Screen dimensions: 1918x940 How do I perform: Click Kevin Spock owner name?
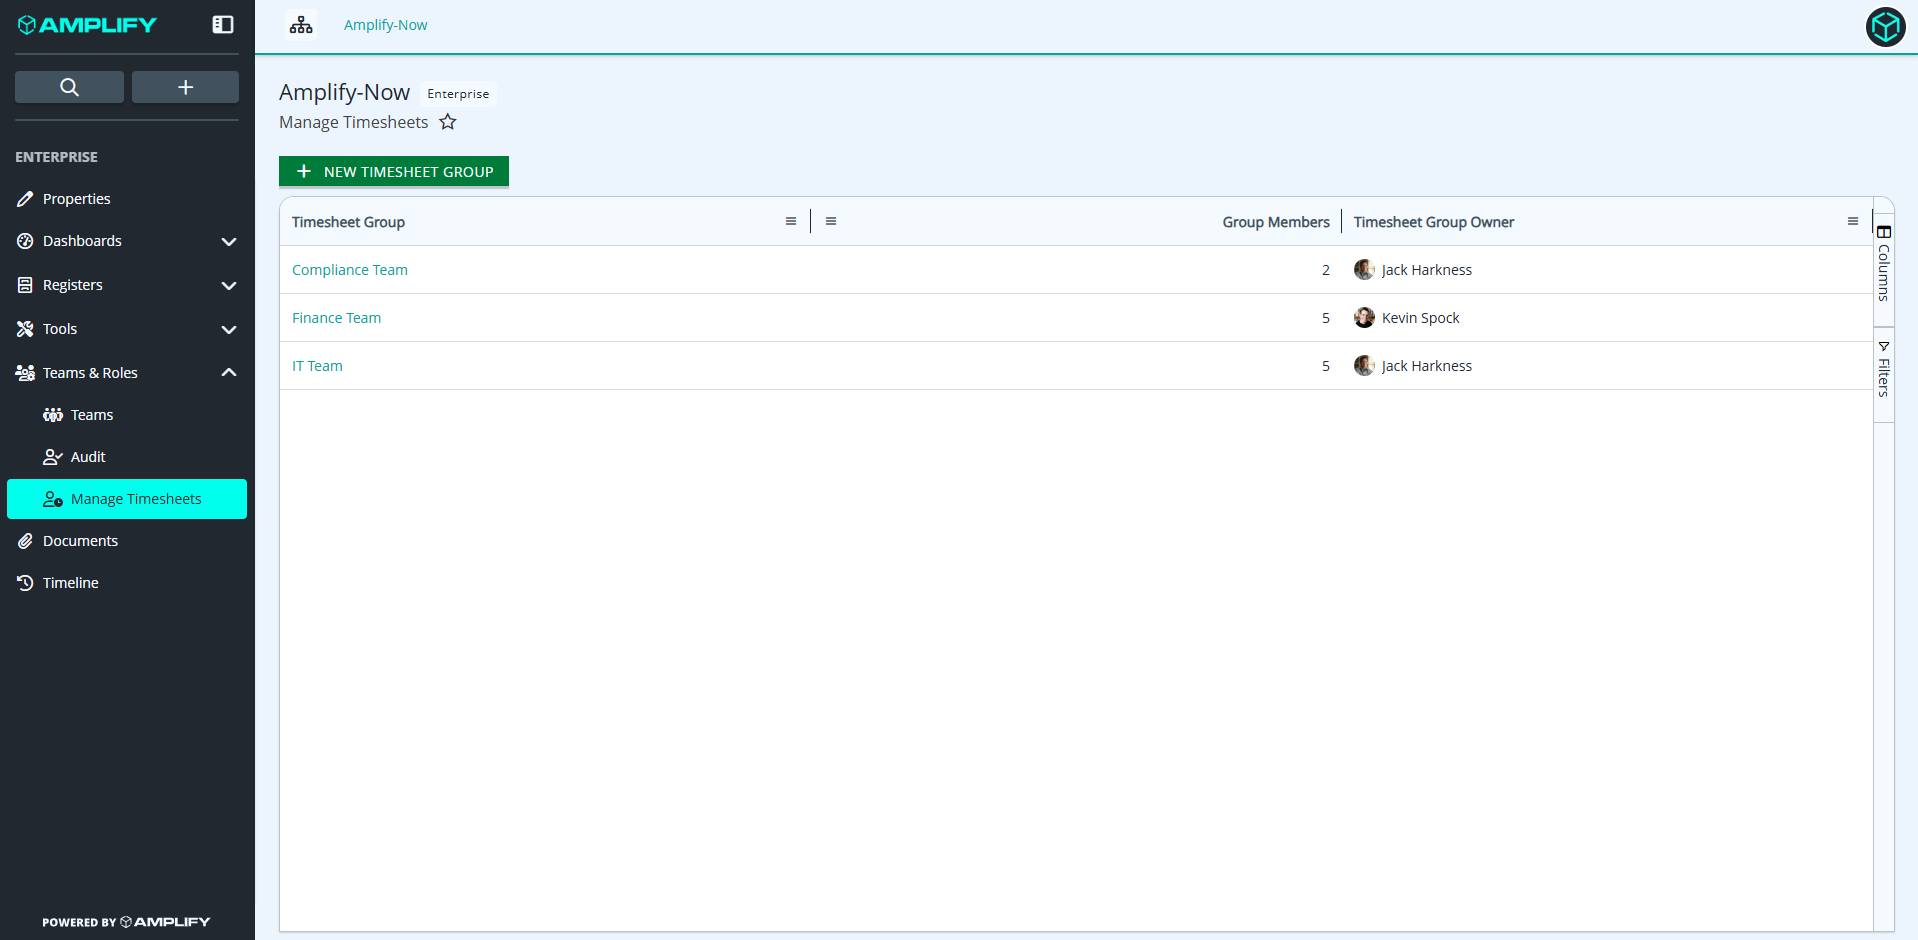tap(1421, 318)
